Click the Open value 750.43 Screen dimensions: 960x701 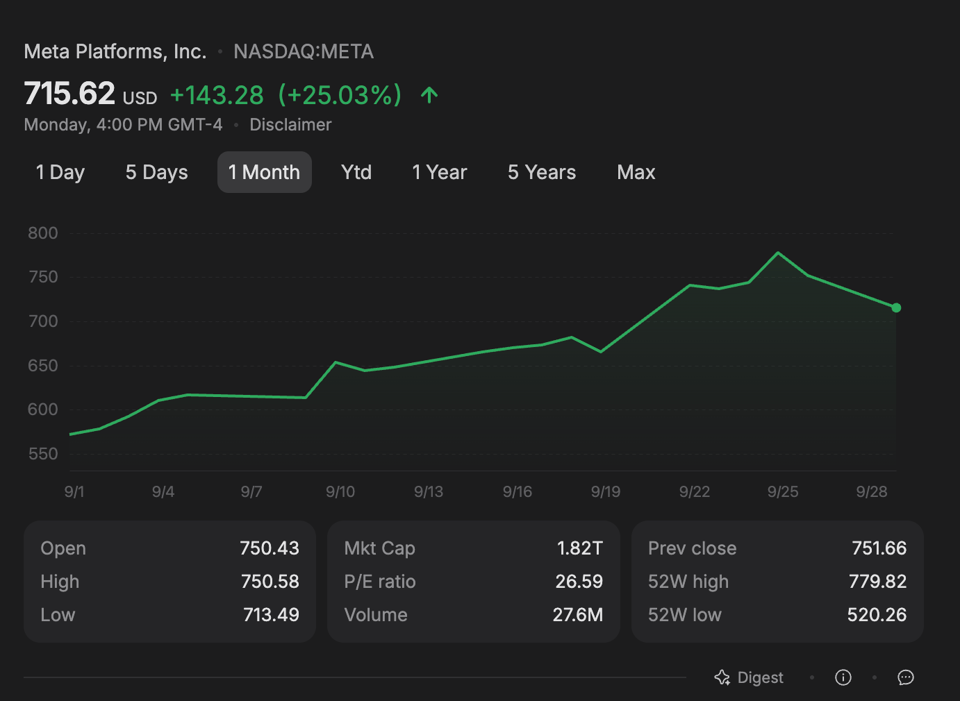tap(269, 548)
